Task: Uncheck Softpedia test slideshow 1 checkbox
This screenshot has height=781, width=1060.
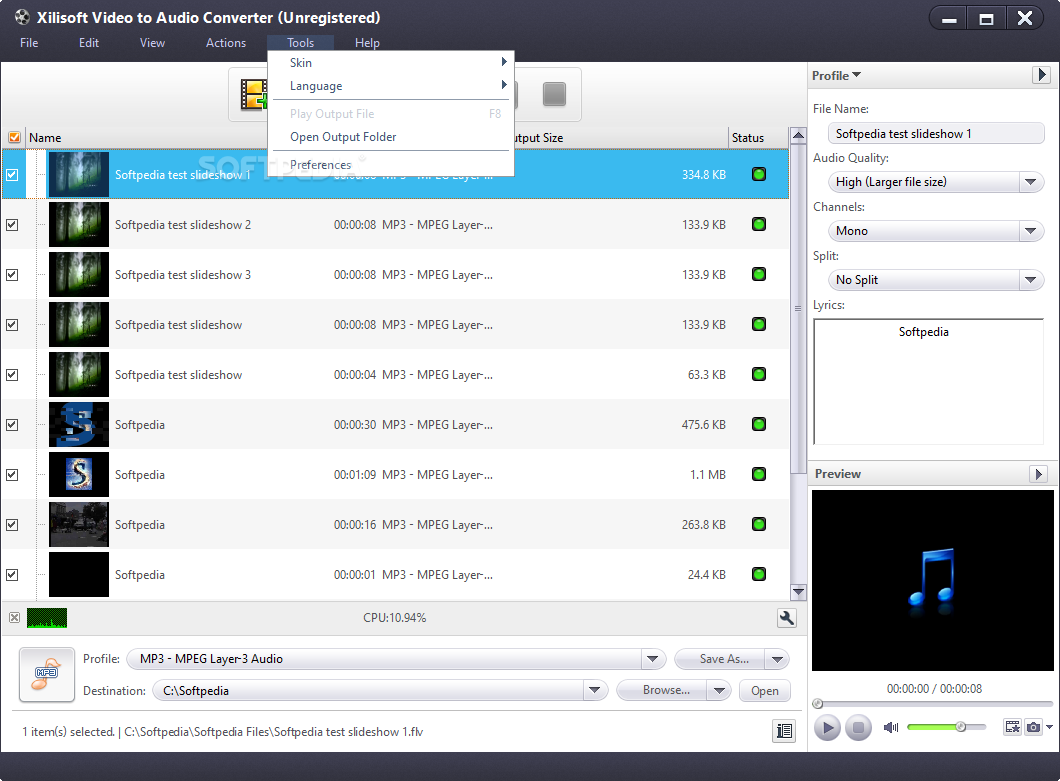Action: 12,174
